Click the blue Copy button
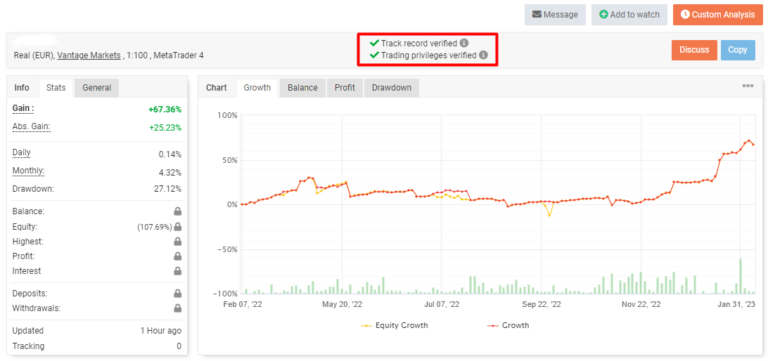 tap(738, 50)
